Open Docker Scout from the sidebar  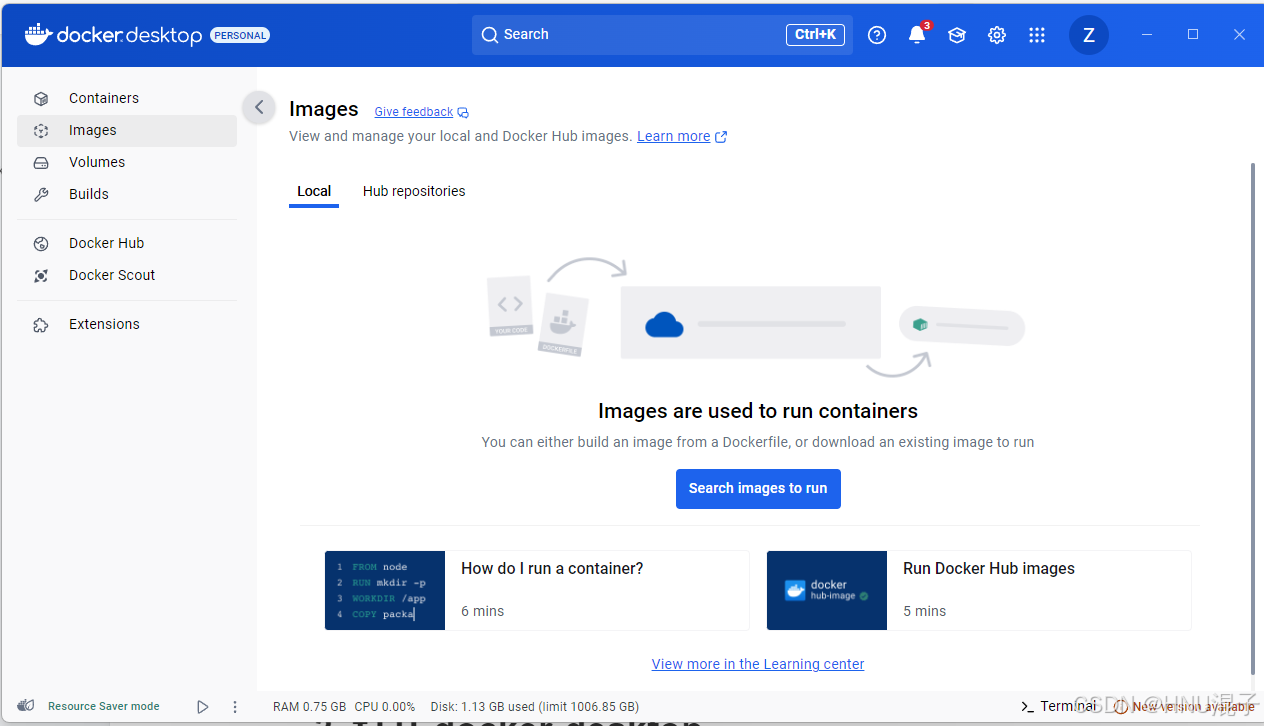[x=111, y=275]
